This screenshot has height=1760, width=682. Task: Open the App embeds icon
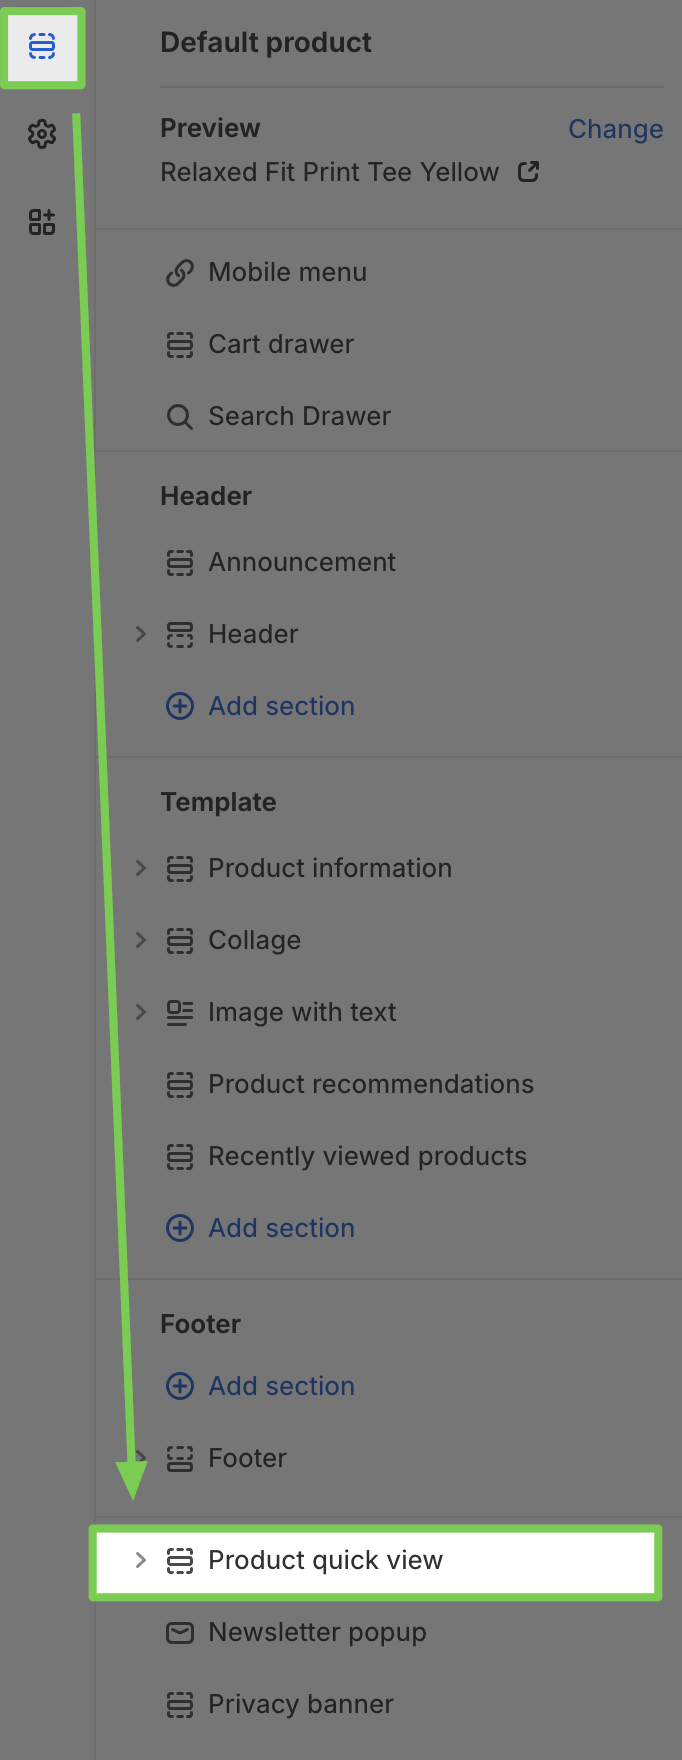42,221
